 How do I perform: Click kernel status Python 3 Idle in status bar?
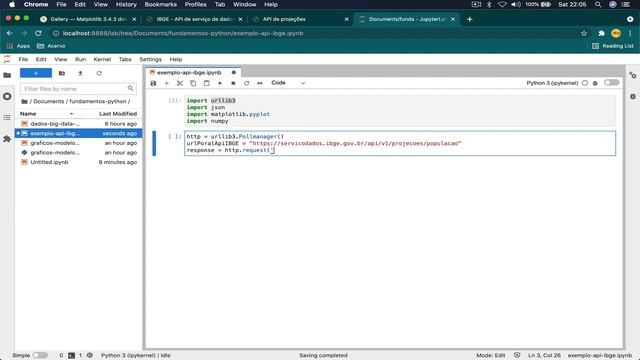(x=136, y=356)
